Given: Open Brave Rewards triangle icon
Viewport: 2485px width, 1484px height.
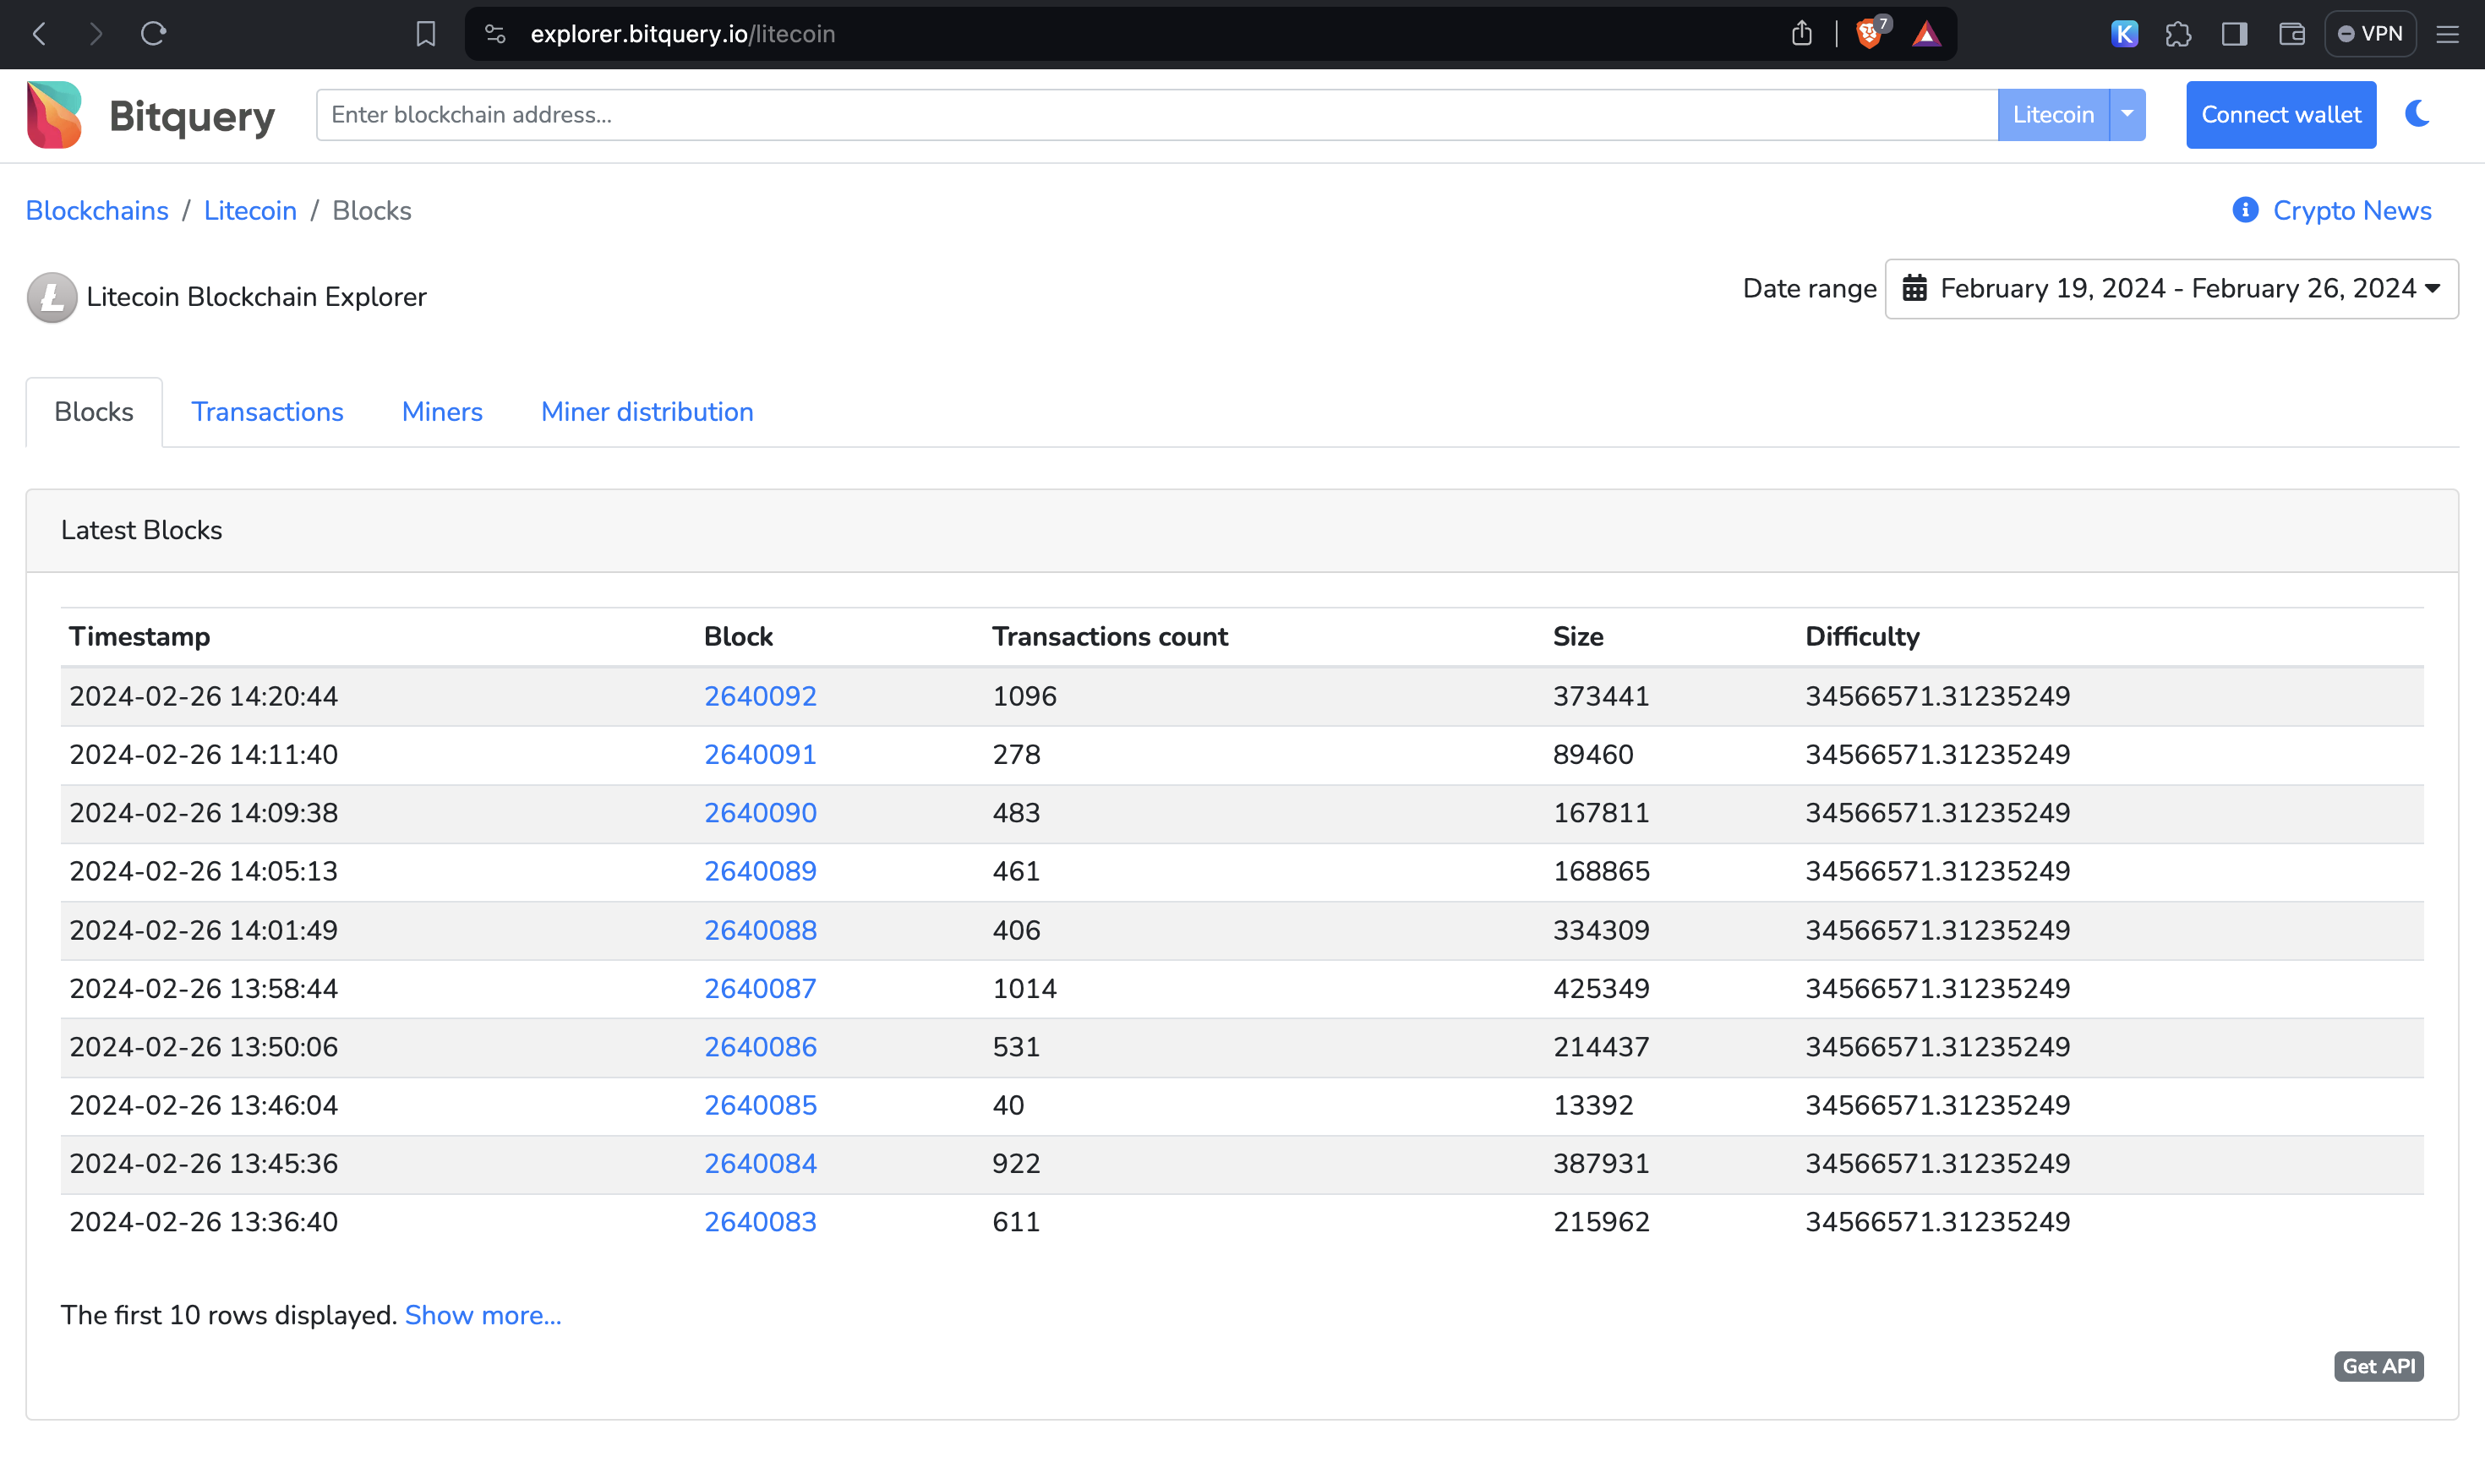Looking at the screenshot, I should tap(1927, 34).
